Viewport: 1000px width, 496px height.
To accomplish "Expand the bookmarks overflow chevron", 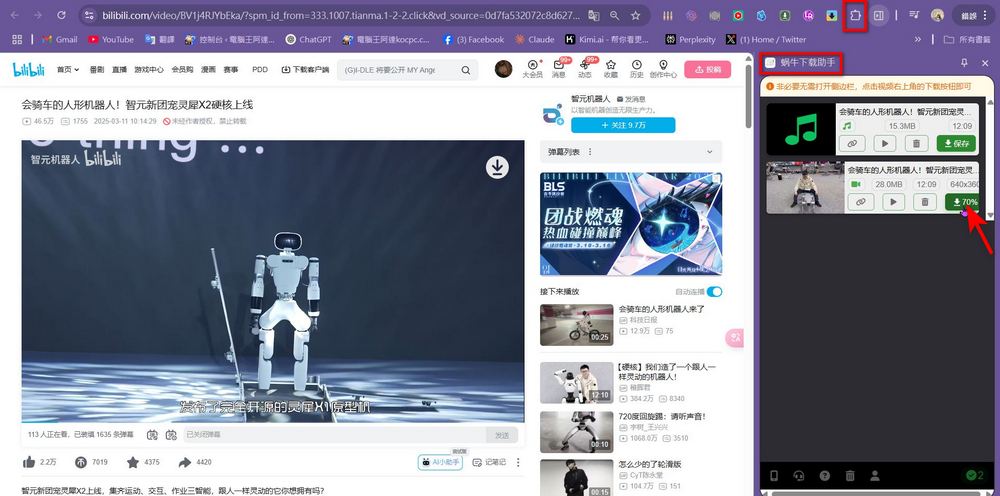I will click(918, 40).
